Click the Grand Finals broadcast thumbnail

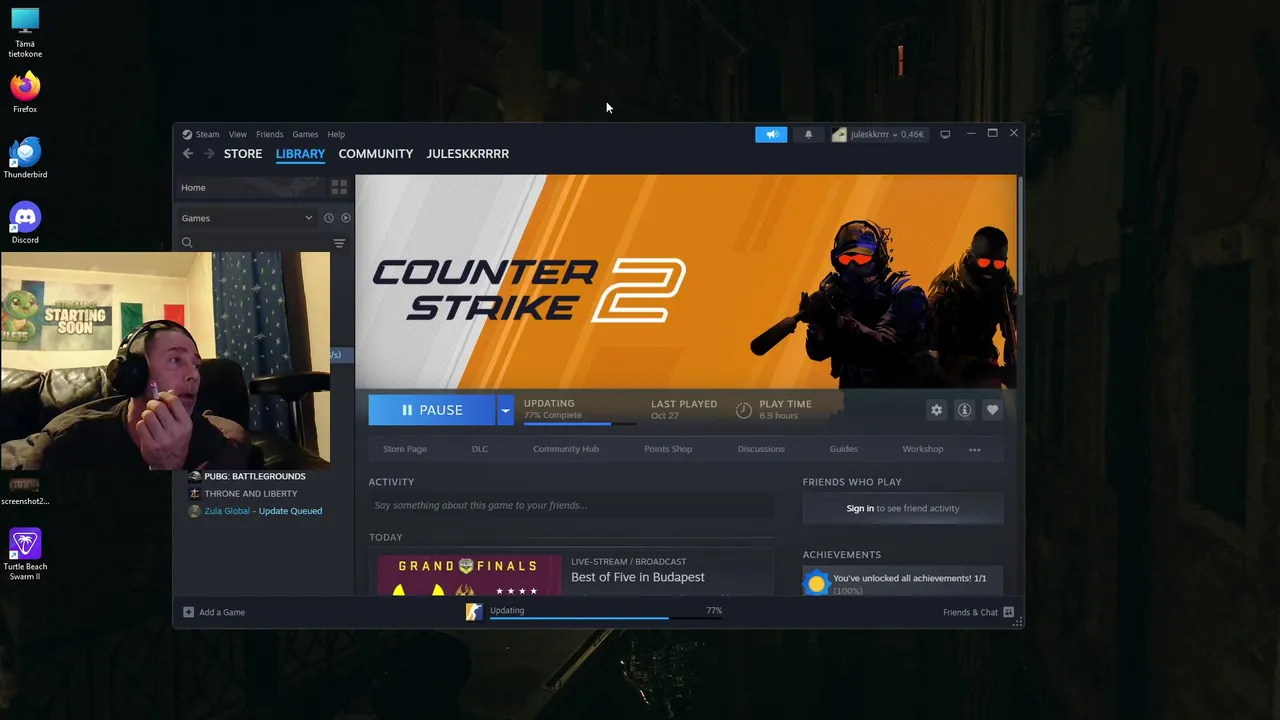tap(470, 576)
